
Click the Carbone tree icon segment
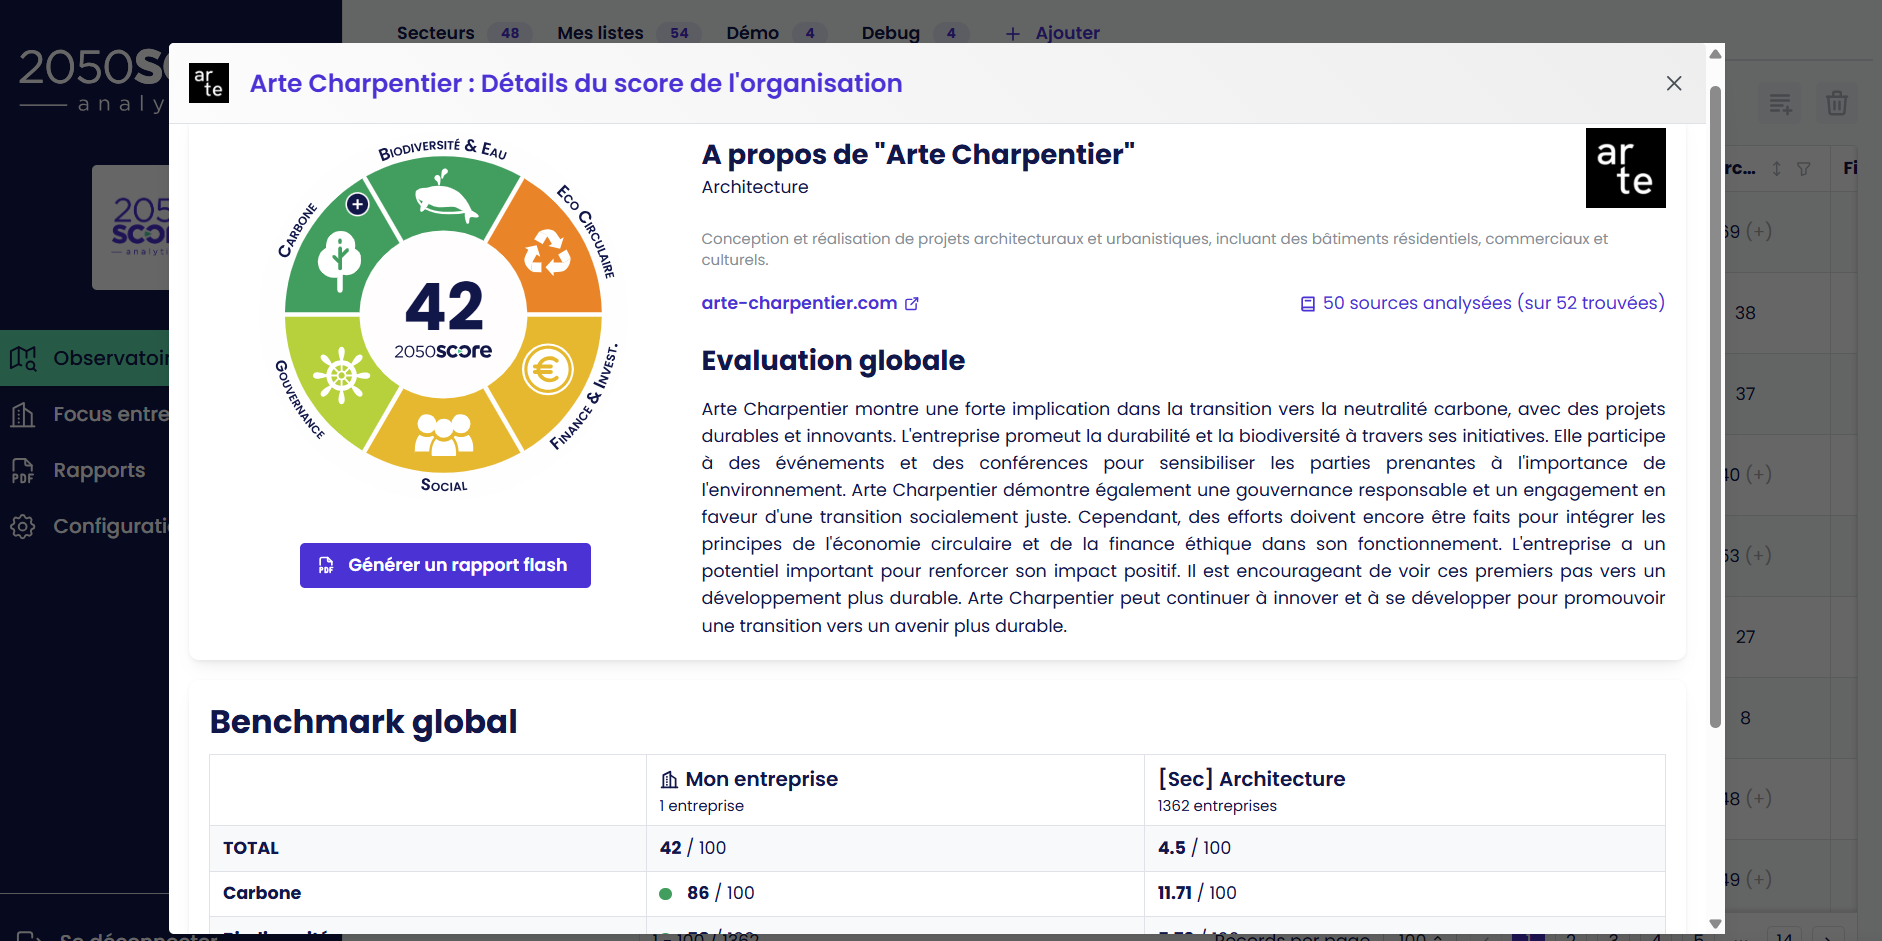[339, 259]
